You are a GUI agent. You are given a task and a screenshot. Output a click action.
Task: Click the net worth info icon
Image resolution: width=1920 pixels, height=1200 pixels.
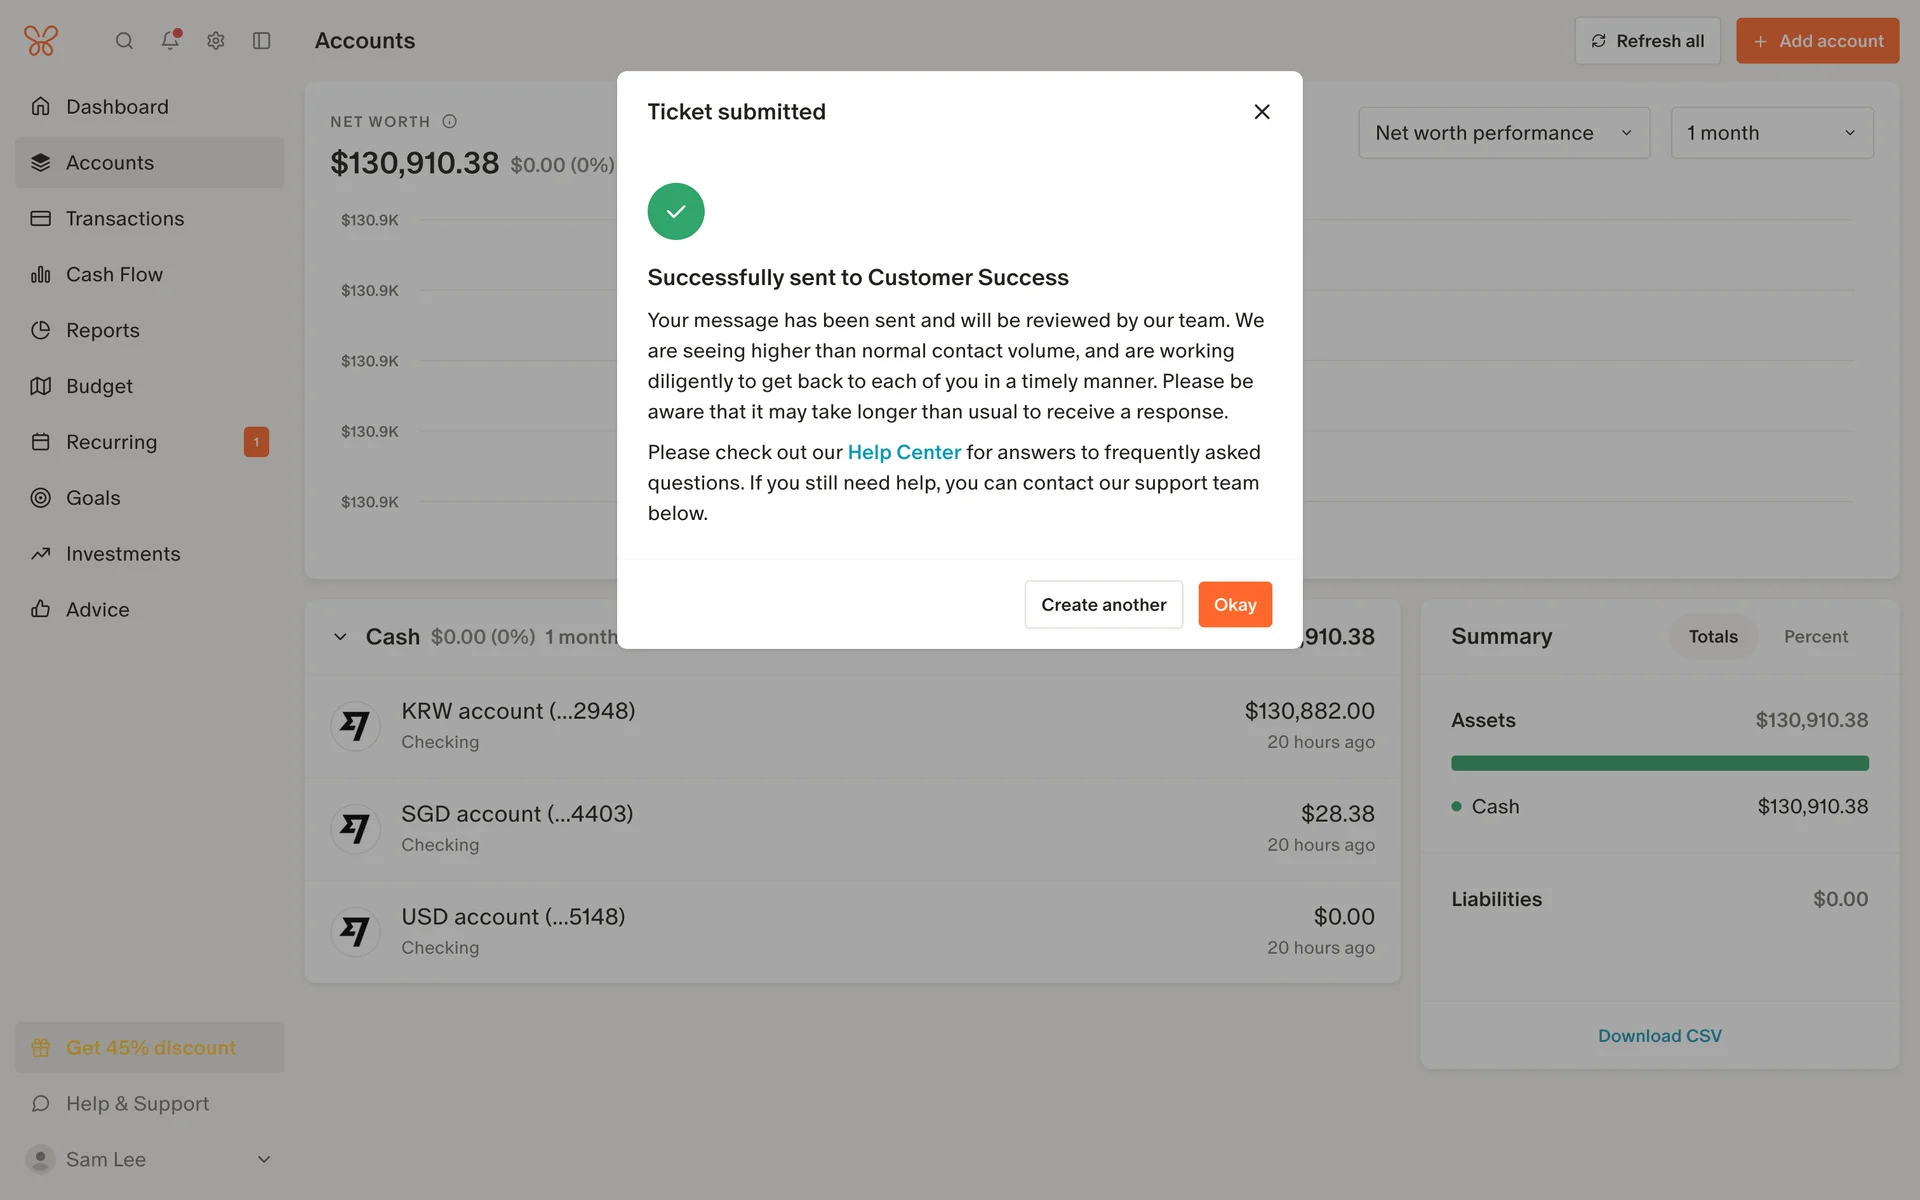(x=450, y=122)
